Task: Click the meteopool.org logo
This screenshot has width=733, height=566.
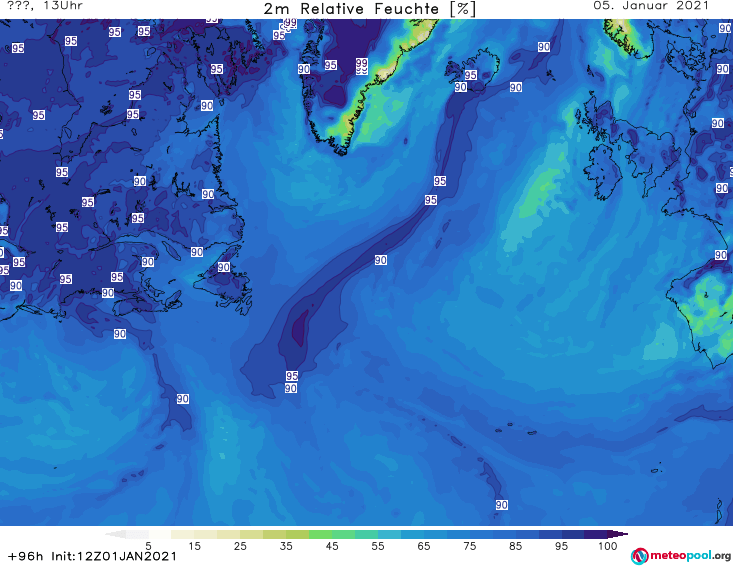Action: (x=681, y=556)
